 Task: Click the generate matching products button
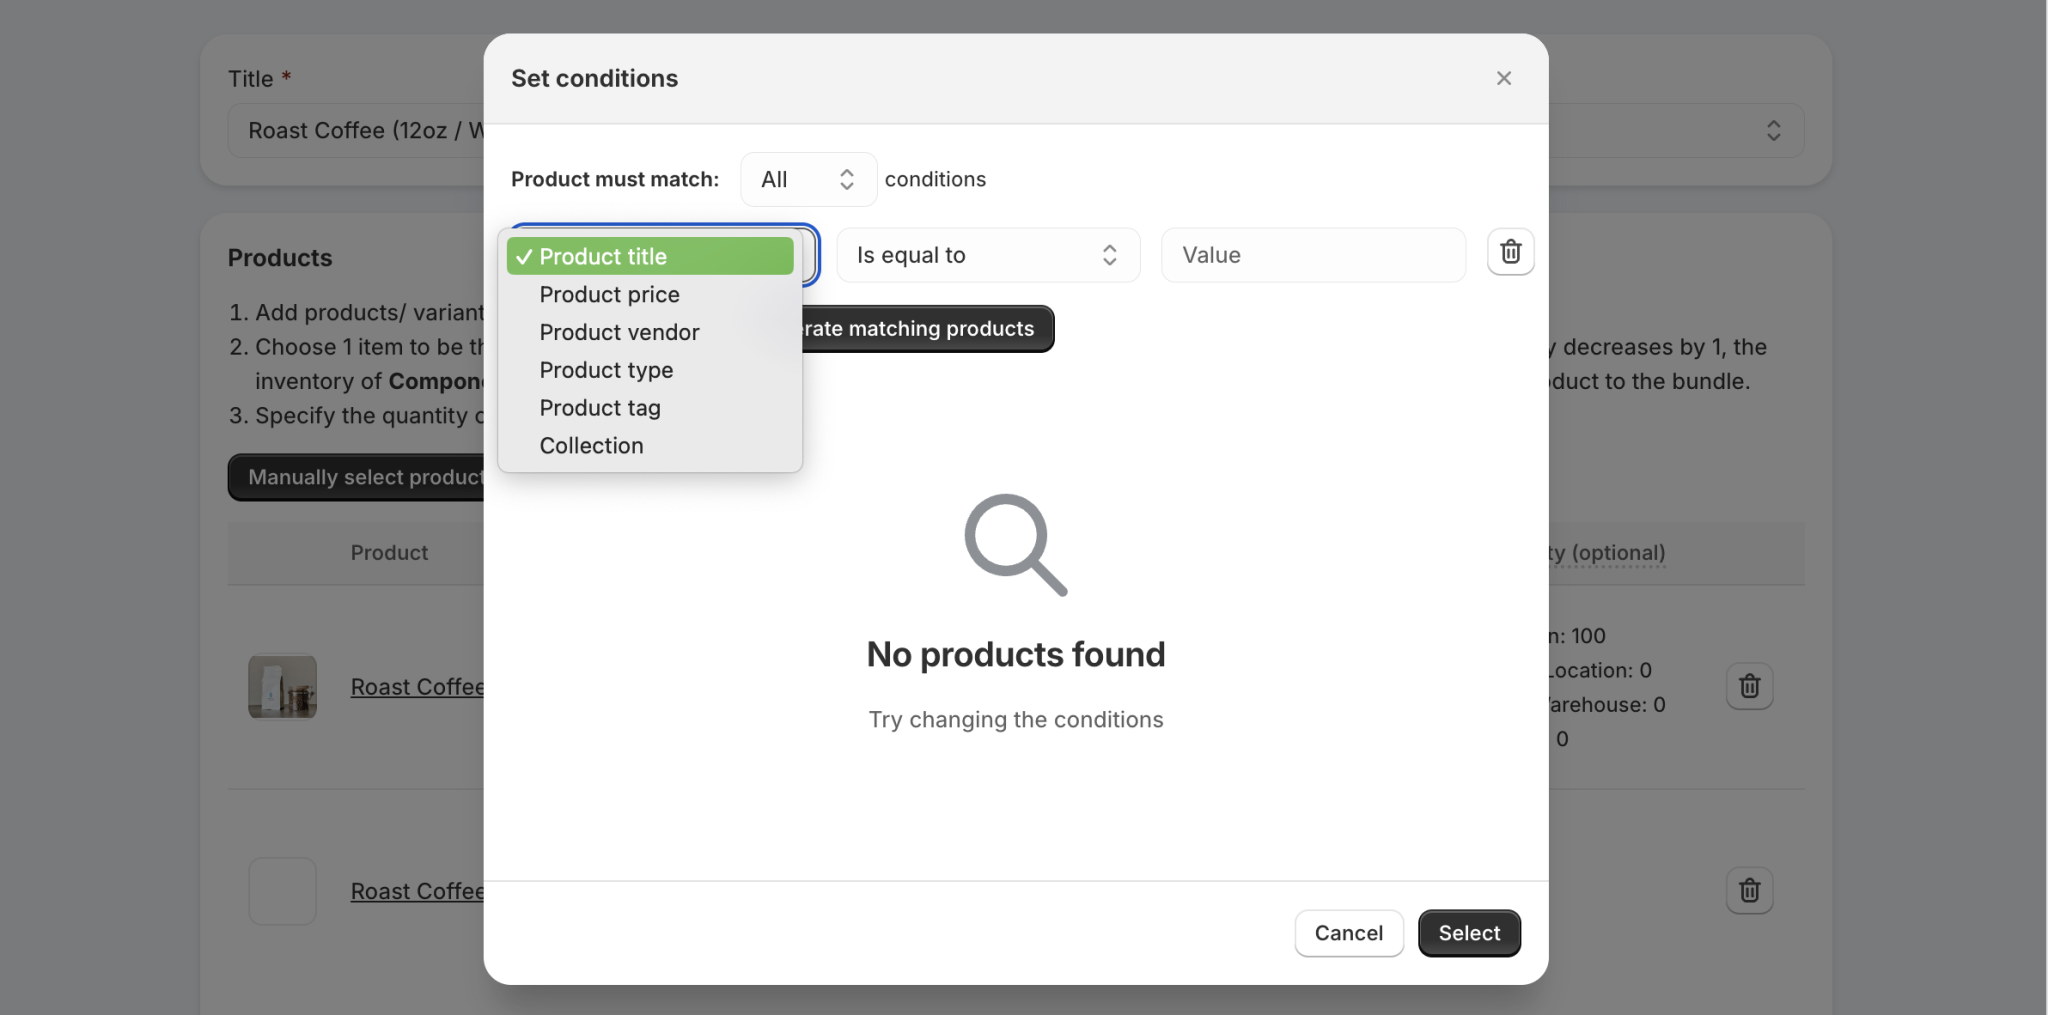926,329
